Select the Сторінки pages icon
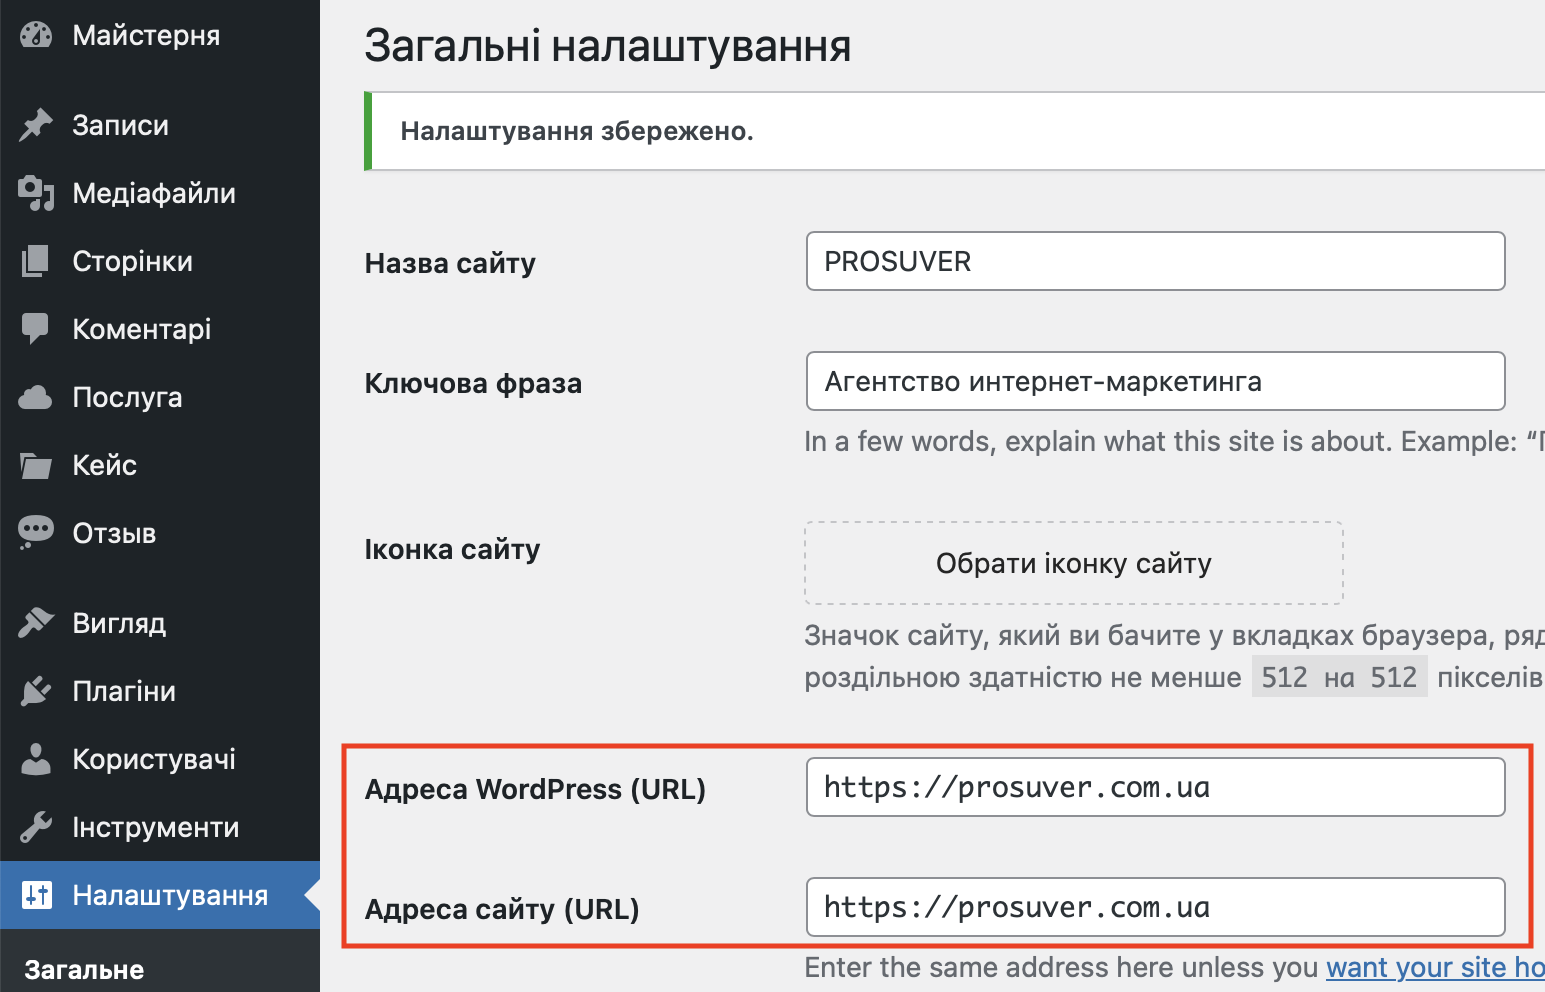The image size is (1545, 992). coord(36,261)
